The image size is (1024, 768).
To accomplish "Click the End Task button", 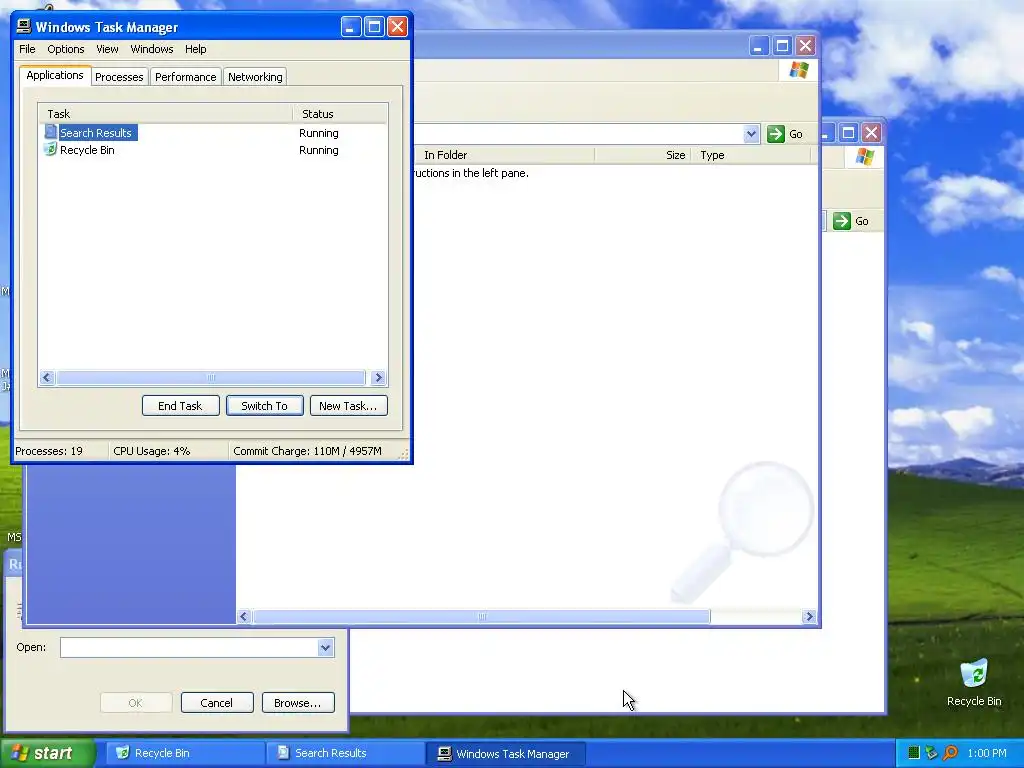I will [180, 406].
